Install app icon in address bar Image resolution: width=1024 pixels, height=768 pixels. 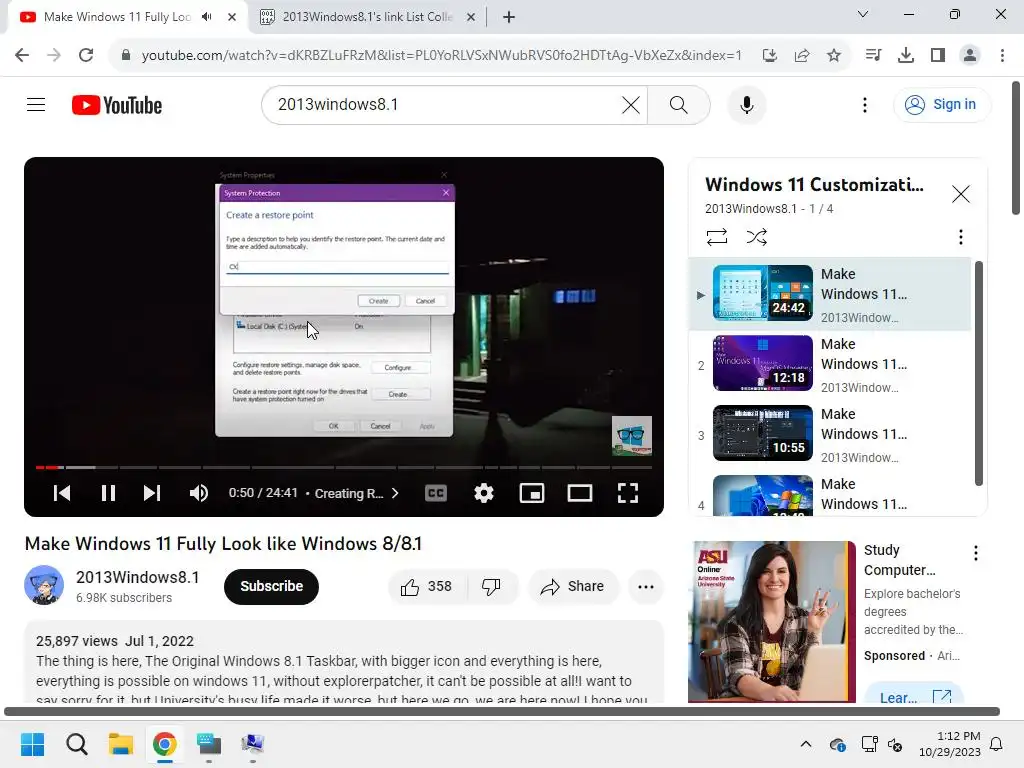(769, 55)
